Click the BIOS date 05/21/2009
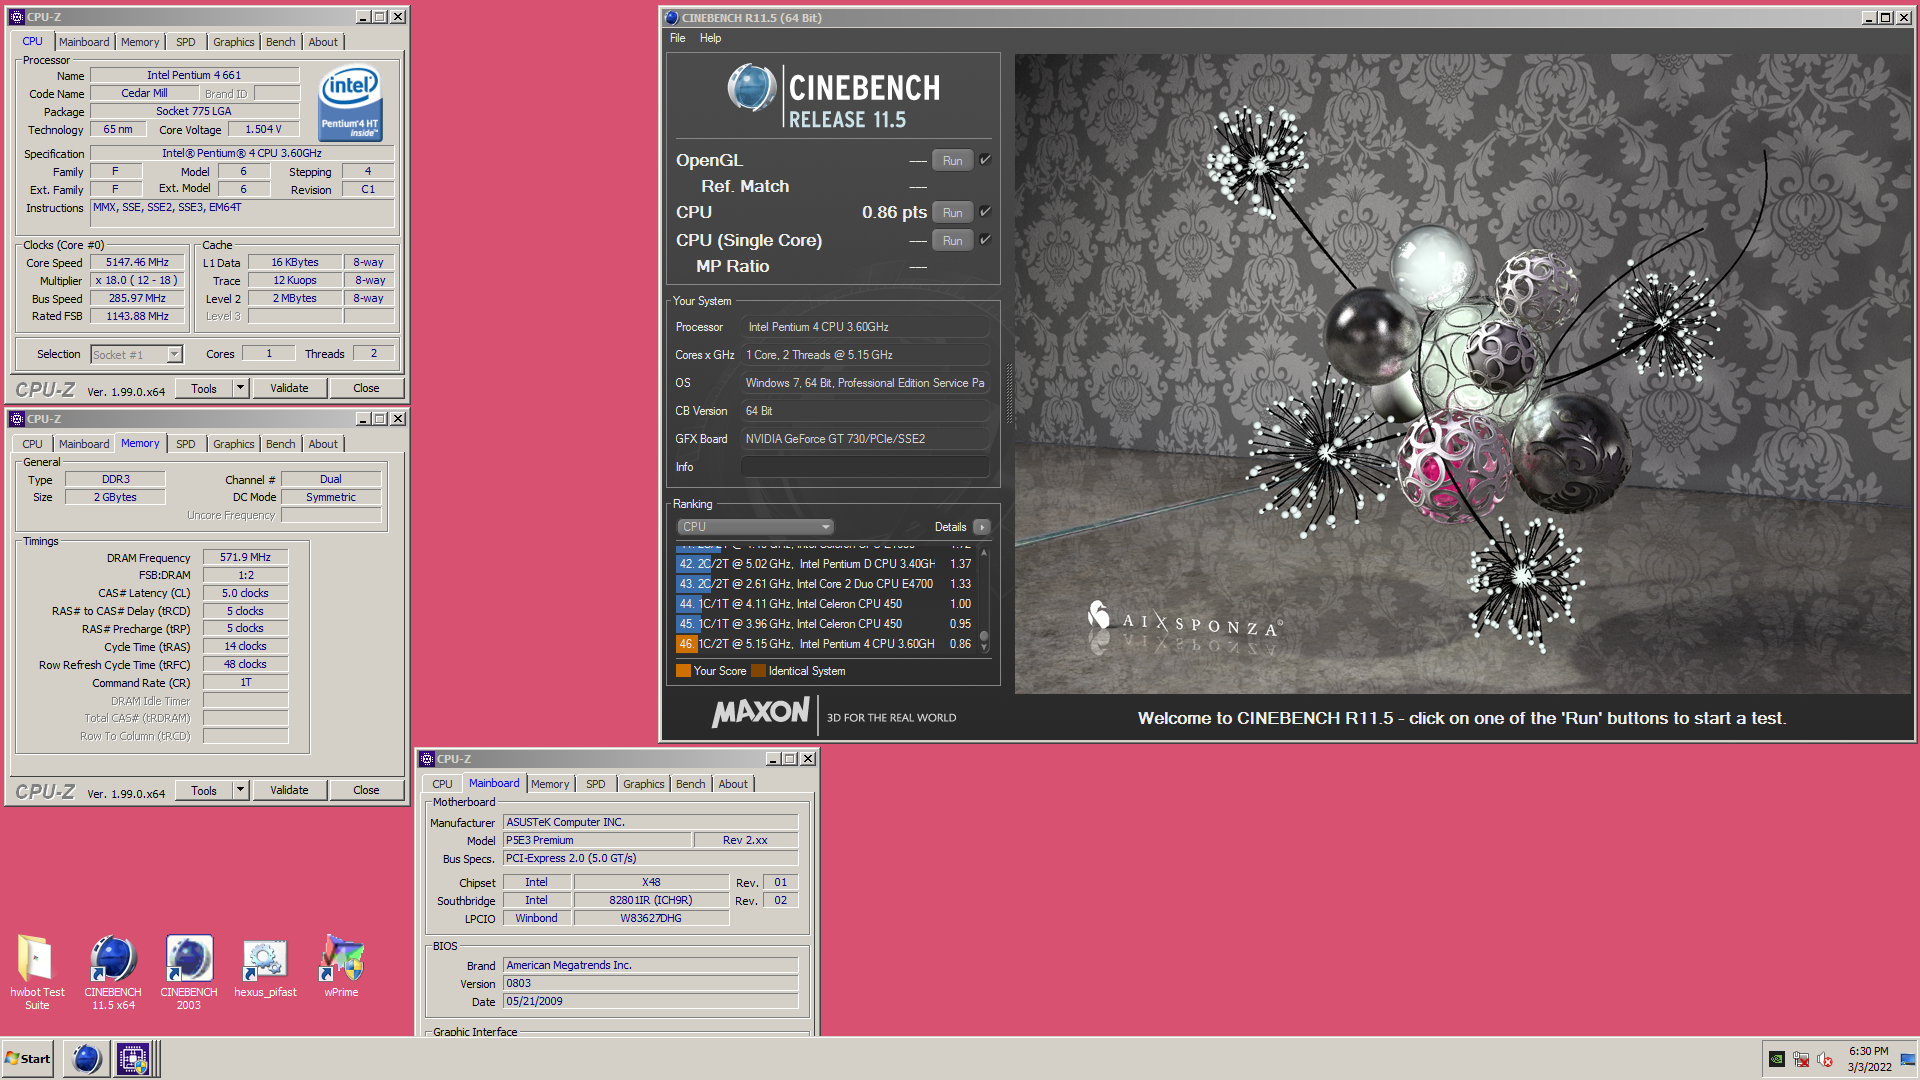 click(x=651, y=1001)
